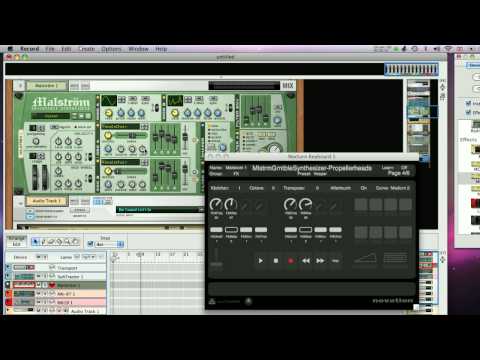Click Stop in the Novation Automap window
The image size is (480, 360).
point(276,261)
